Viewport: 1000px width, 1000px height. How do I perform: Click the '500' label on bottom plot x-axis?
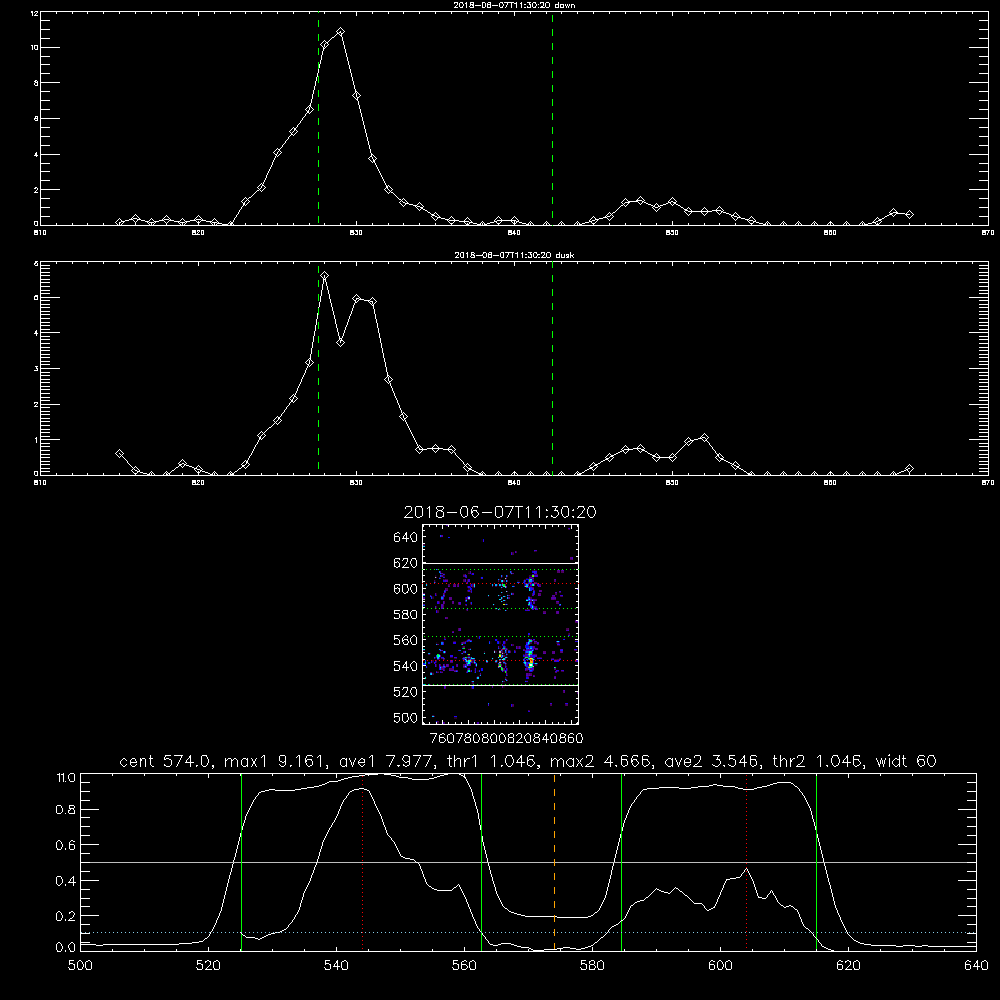pyautogui.click(x=80, y=966)
